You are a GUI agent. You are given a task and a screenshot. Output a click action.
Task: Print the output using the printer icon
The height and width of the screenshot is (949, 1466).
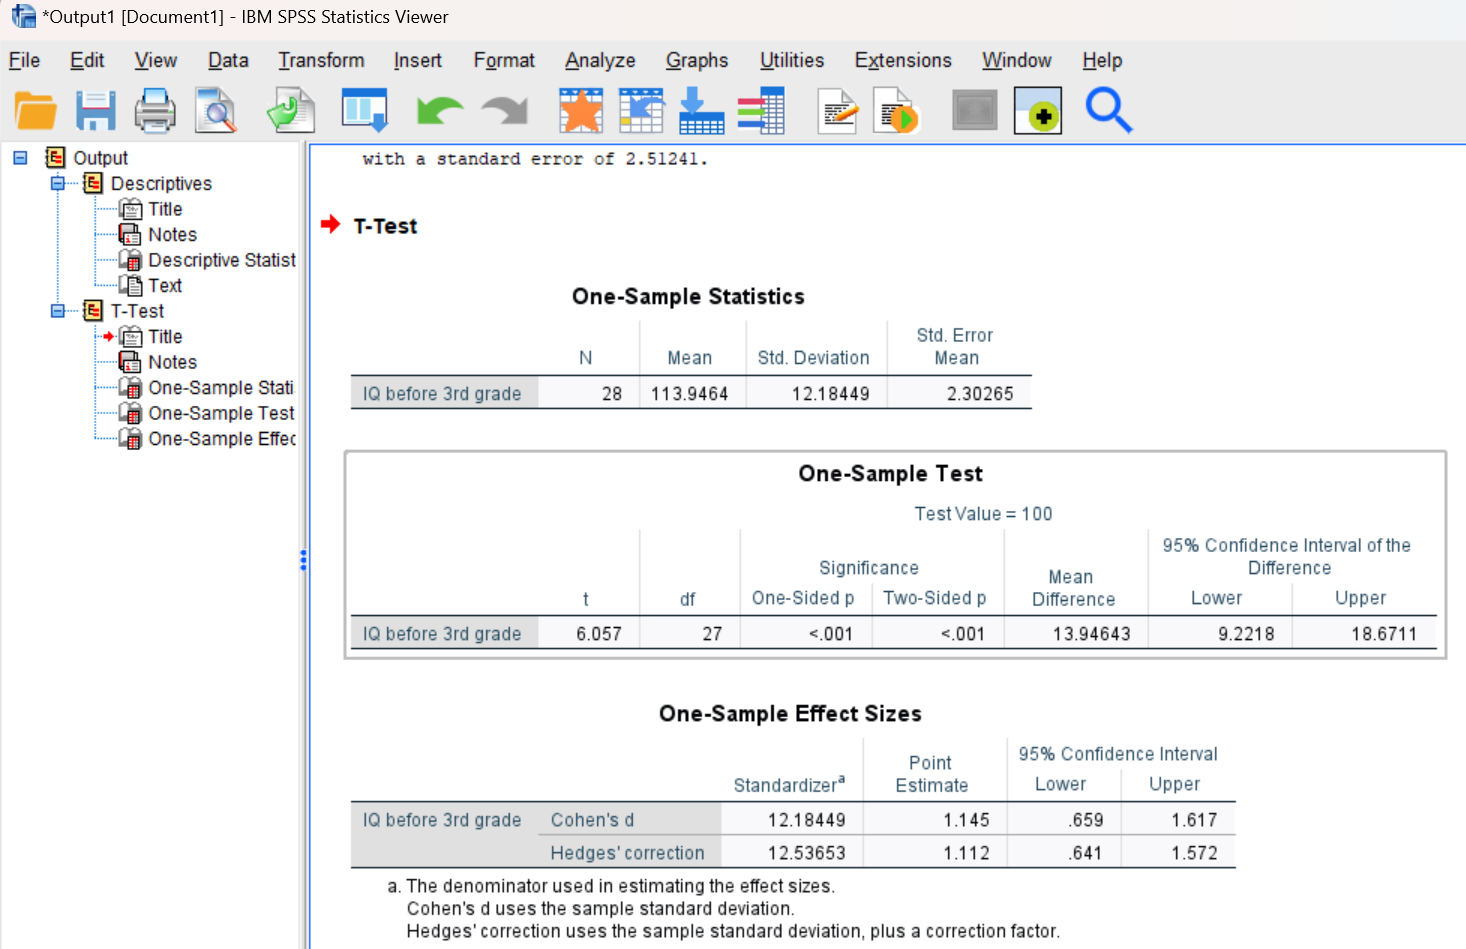(x=155, y=111)
